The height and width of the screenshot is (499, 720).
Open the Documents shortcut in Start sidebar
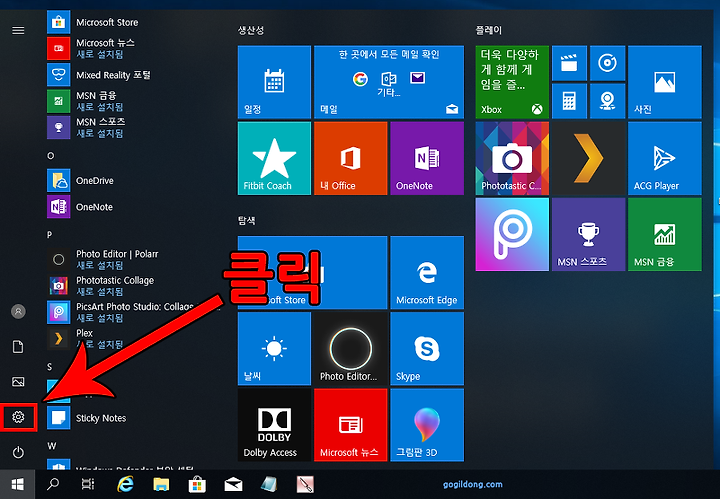click(18, 347)
